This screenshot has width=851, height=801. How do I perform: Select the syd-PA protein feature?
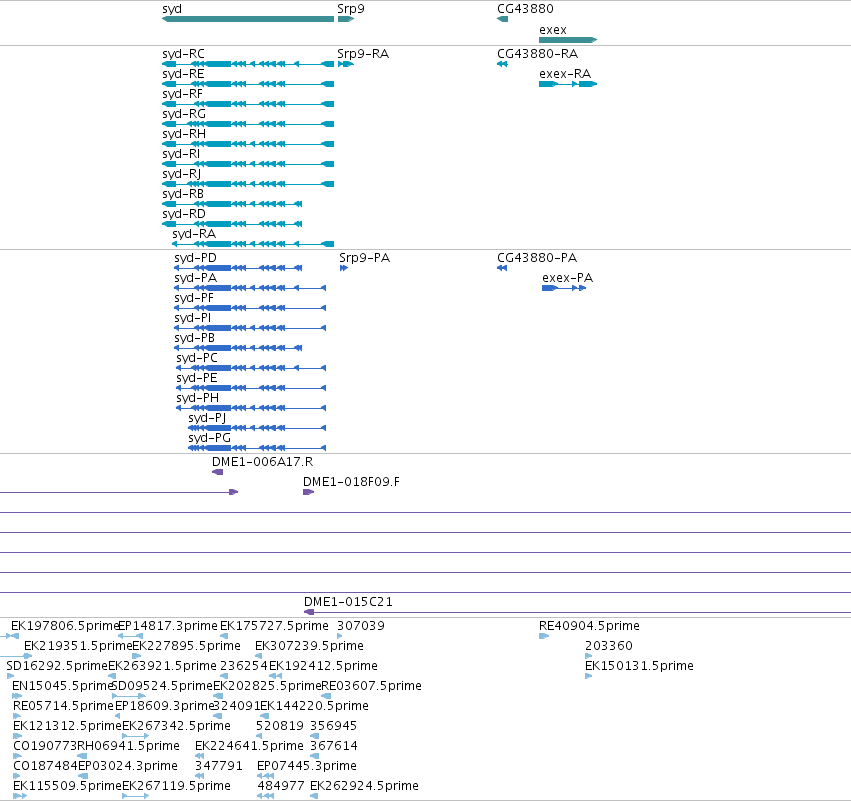pyautogui.click(x=250, y=288)
